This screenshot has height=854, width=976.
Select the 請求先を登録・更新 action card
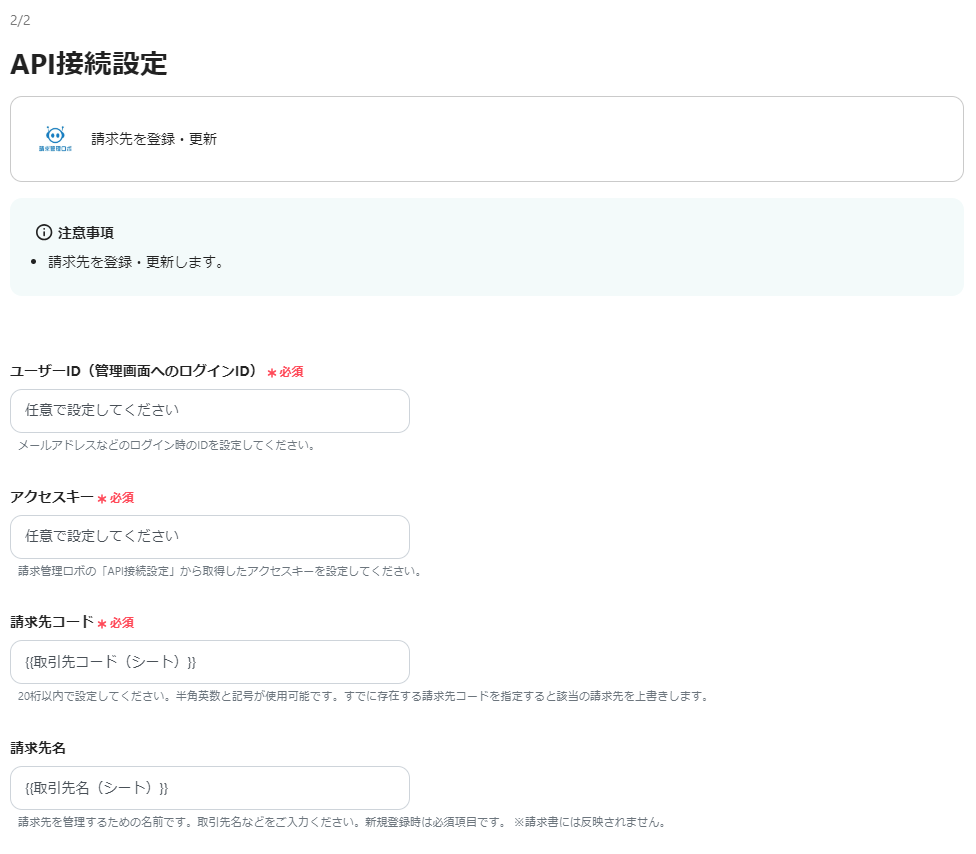point(487,139)
